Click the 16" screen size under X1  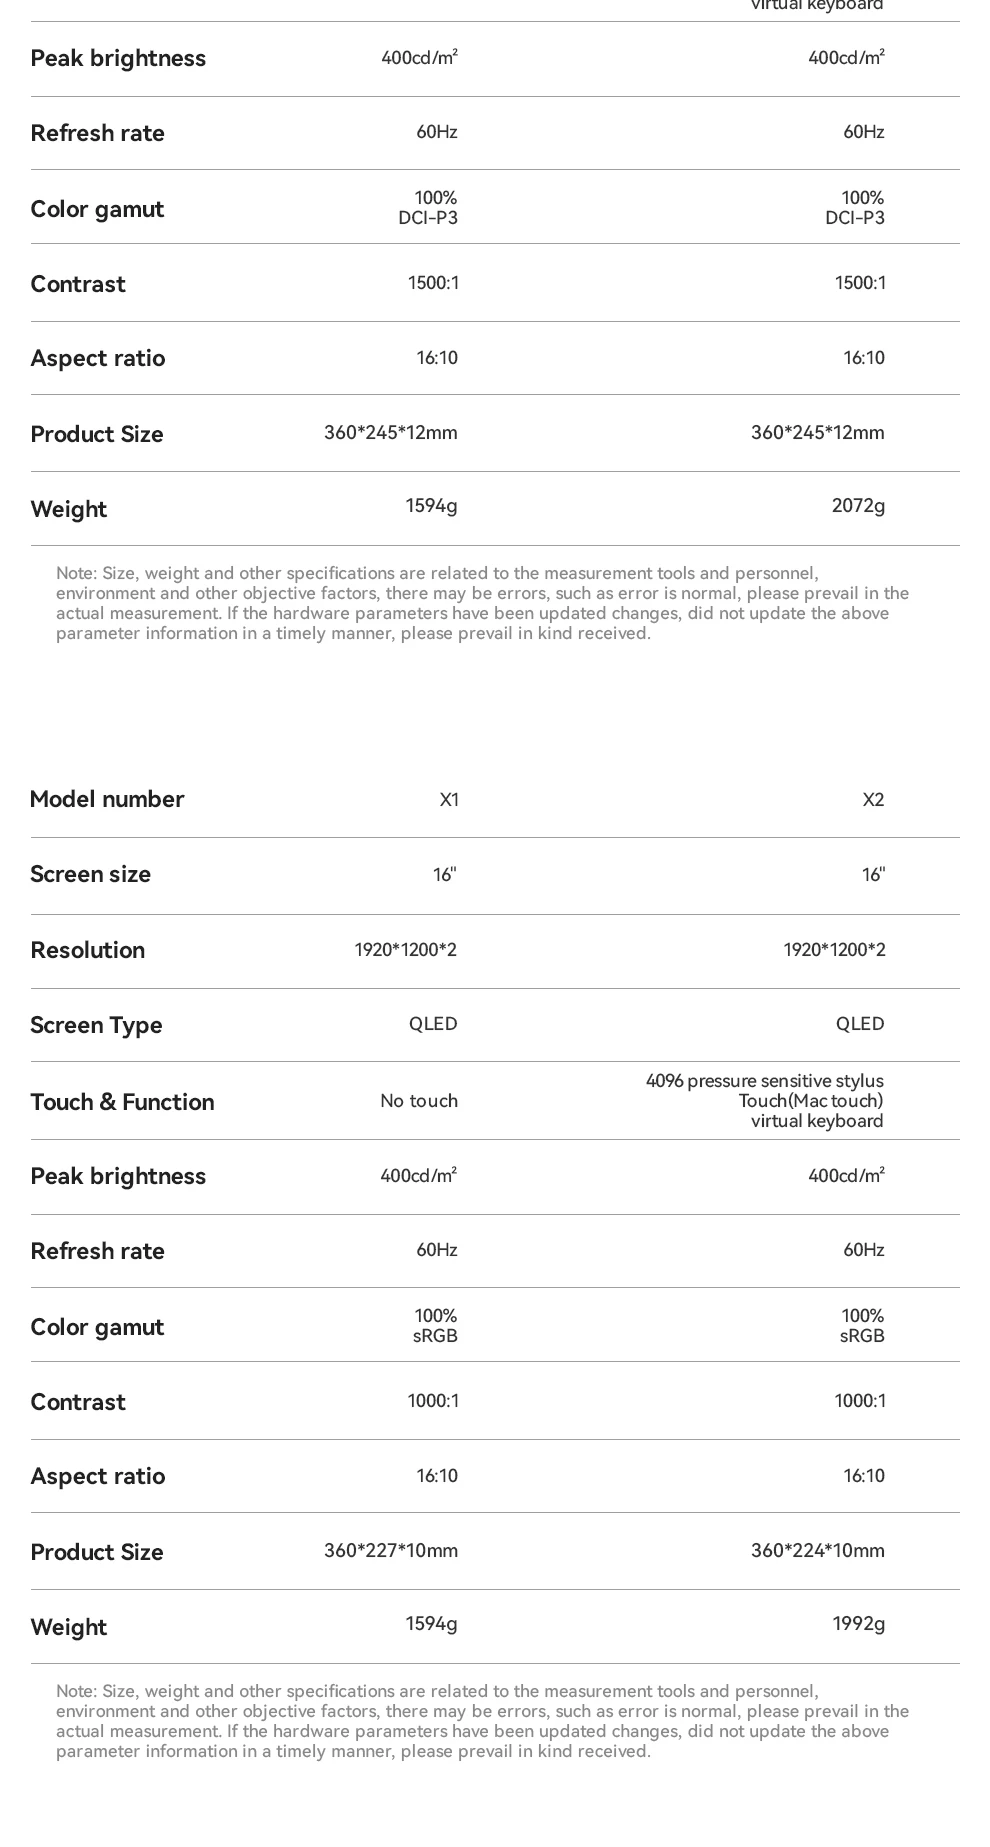(444, 875)
